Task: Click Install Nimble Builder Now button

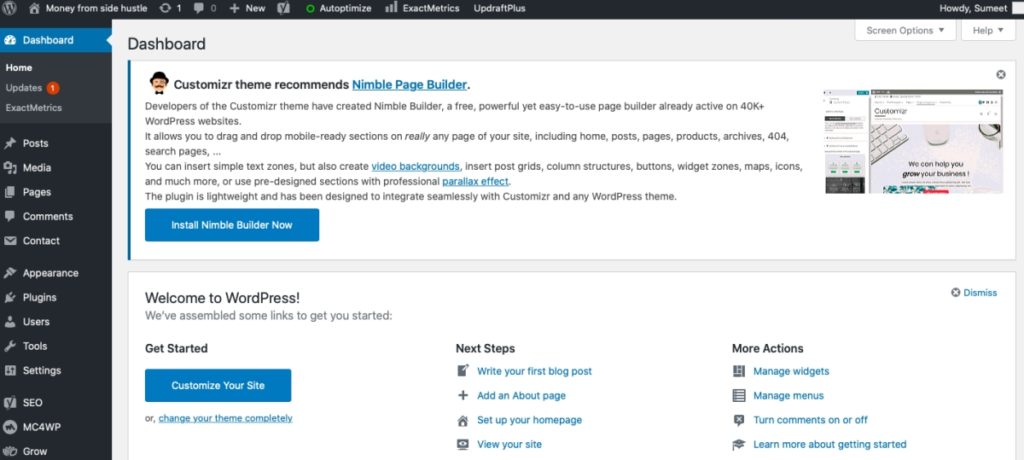Action: coord(232,225)
